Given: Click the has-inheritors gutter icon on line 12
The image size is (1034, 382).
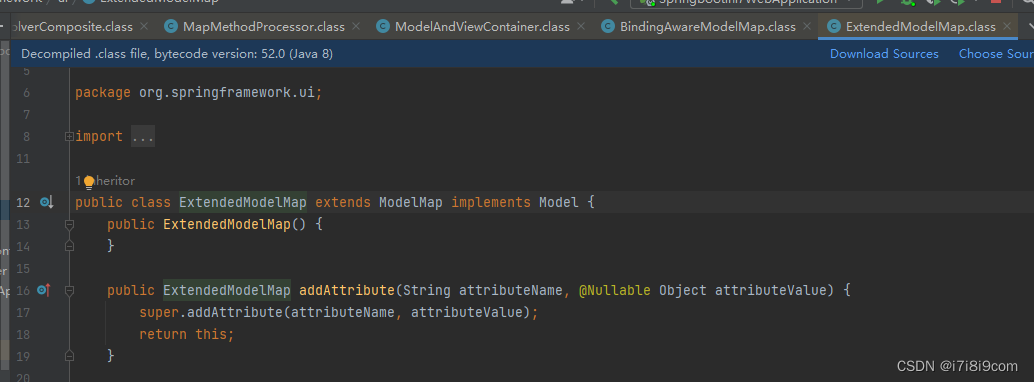Looking at the screenshot, I should (46, 203).
